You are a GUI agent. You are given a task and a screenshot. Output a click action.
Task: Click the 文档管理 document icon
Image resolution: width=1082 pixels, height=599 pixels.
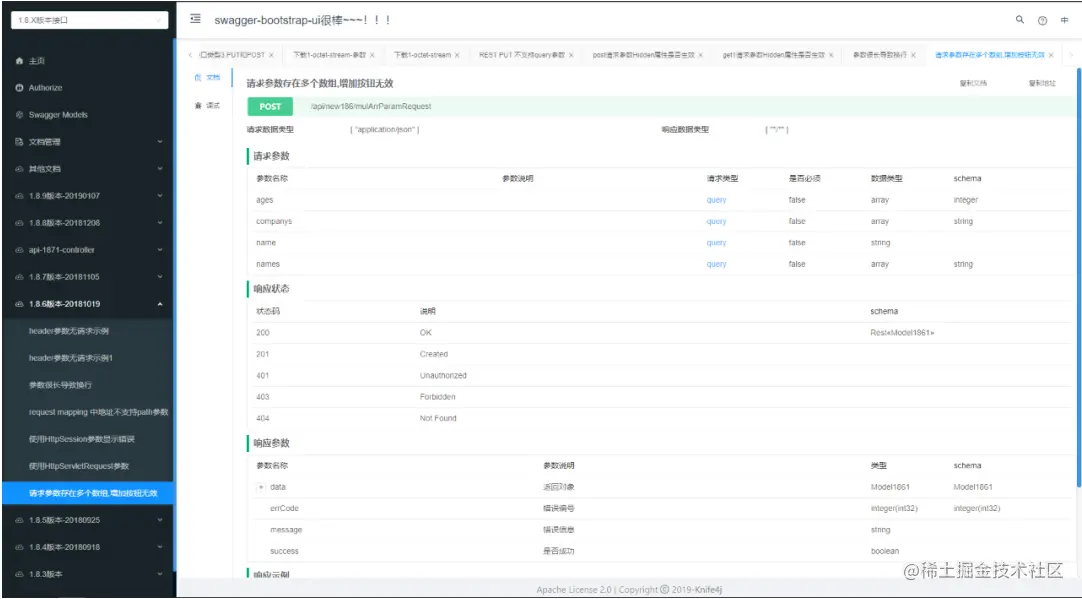tap(19, 141)
